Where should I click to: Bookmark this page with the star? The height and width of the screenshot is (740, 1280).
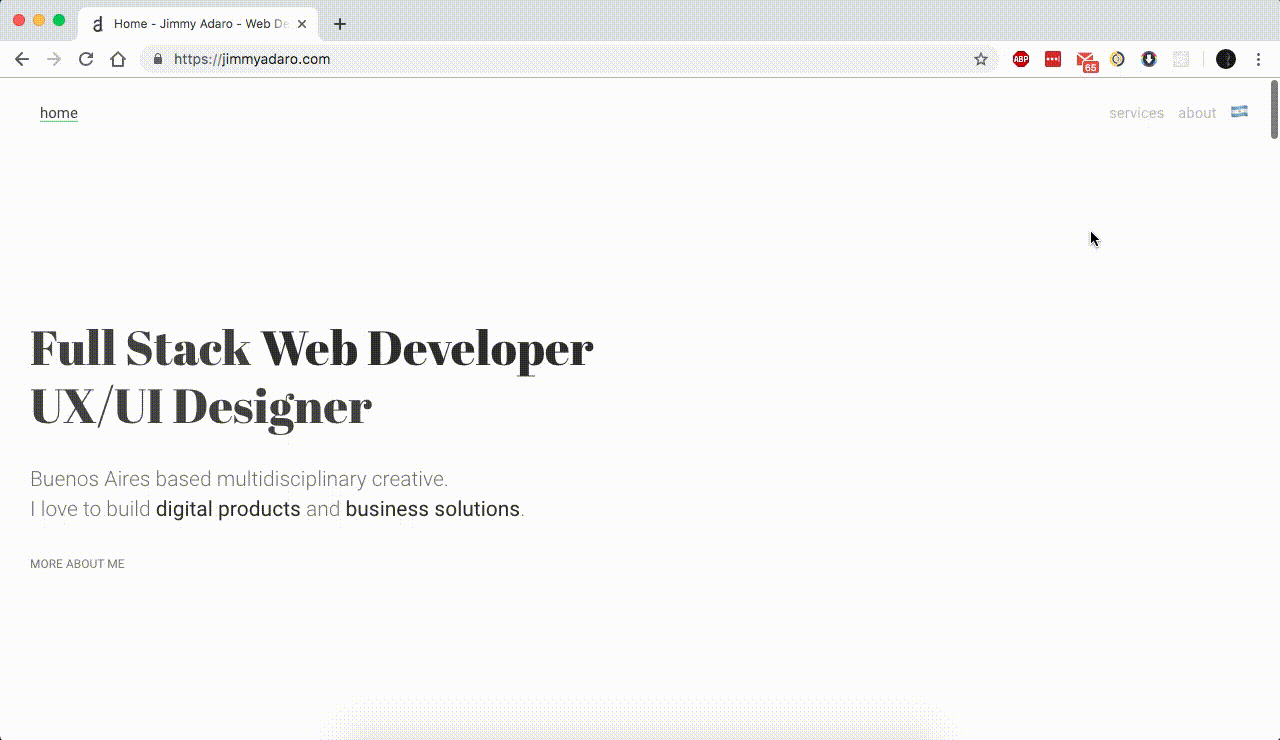pyautogui.click(x=980, y=59)
